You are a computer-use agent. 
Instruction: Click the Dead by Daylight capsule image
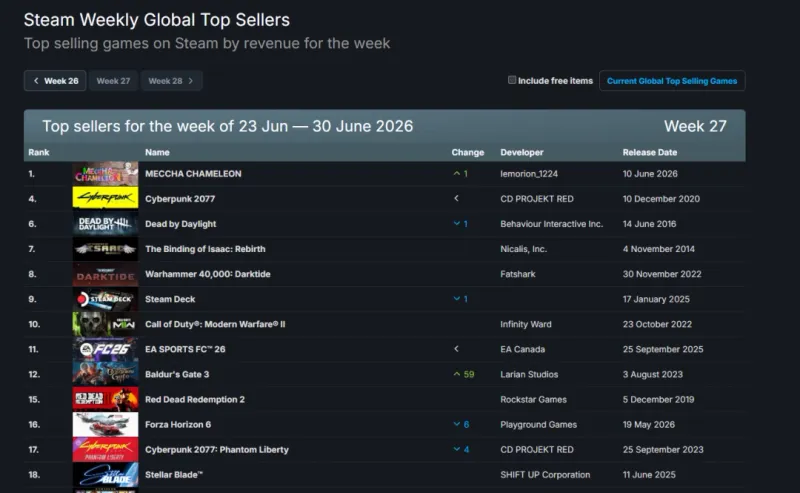105,224
